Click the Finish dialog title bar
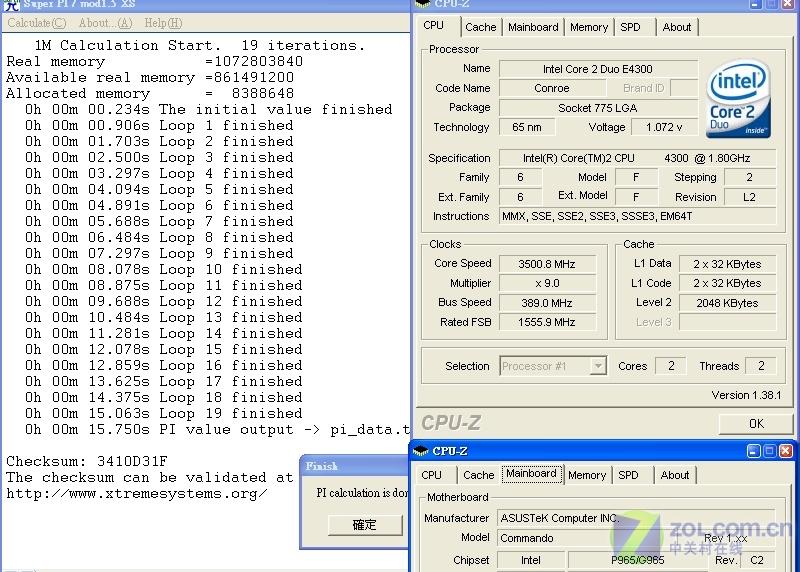This screenshot has width=800, height=572. [355, 466]
